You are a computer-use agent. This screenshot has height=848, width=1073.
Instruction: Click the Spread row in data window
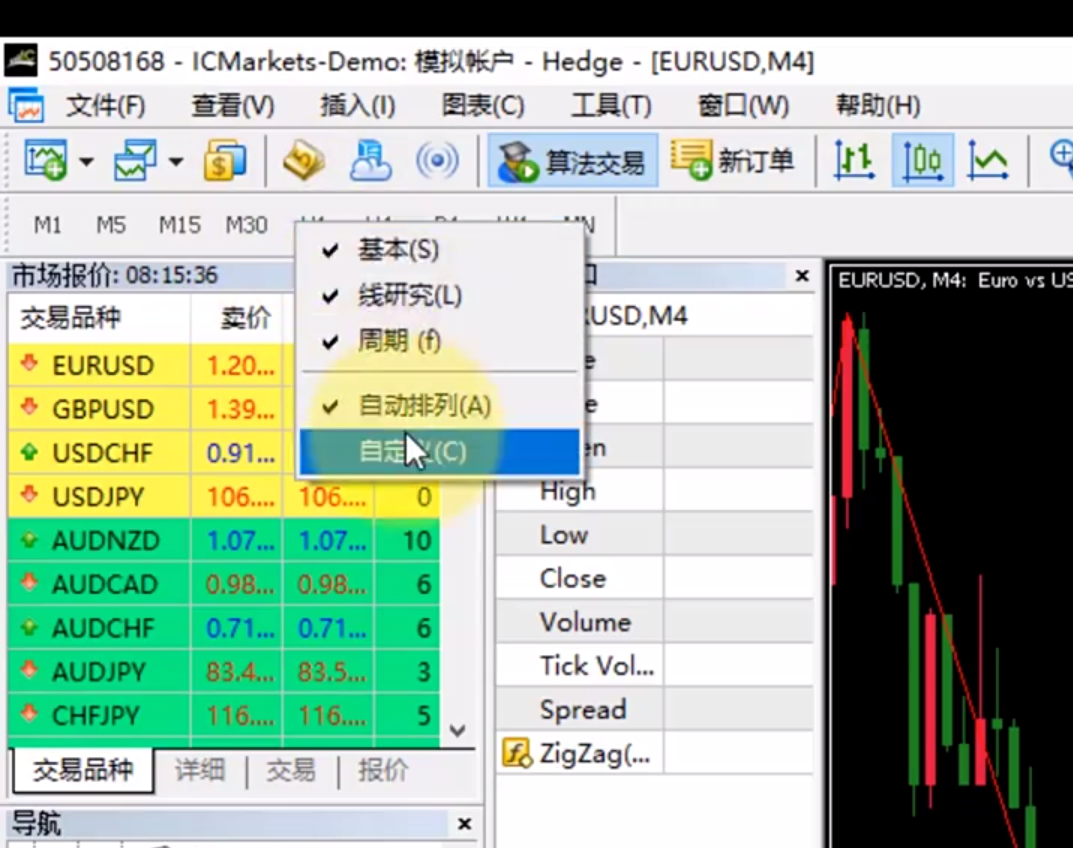[655, 710]
